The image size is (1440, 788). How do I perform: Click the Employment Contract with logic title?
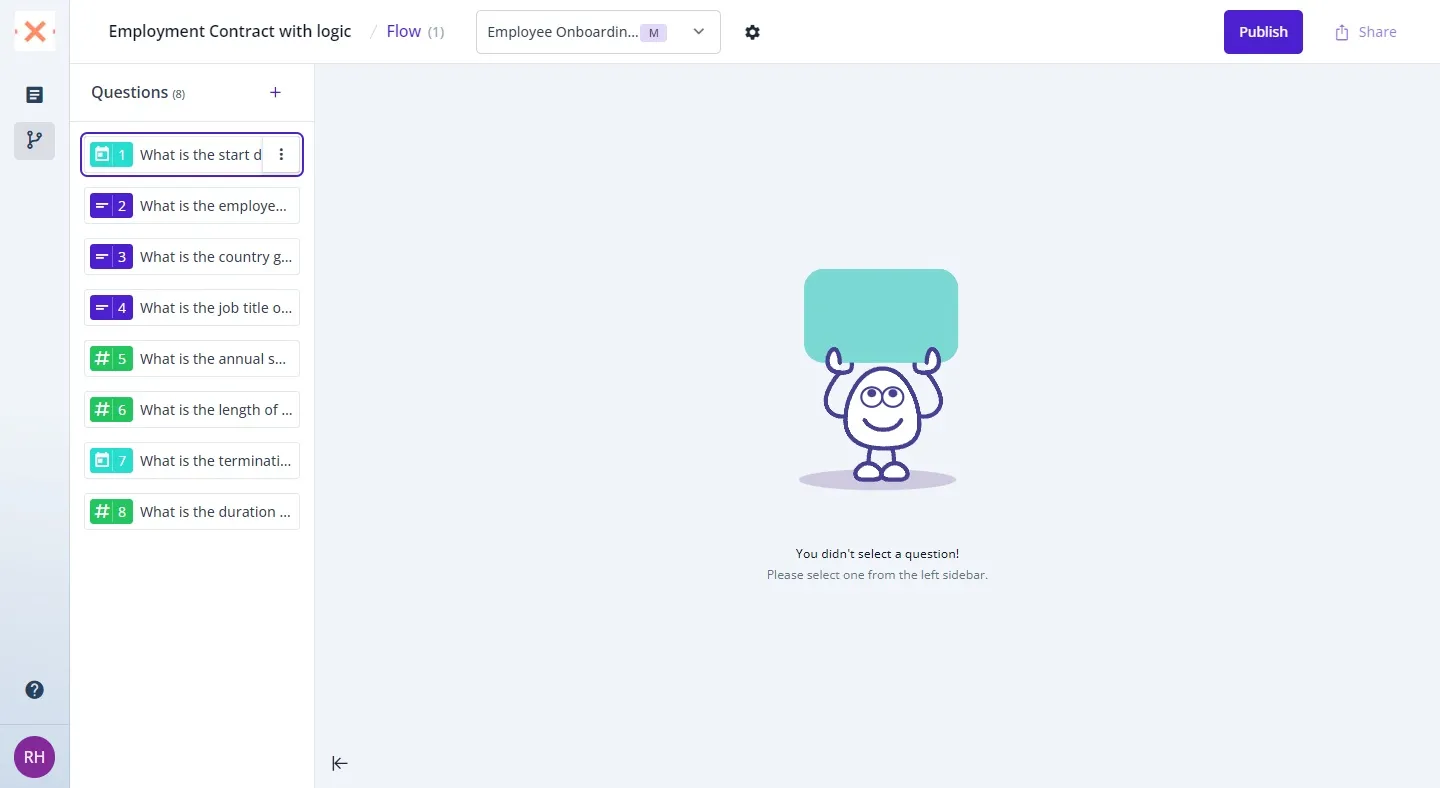point(230,32)
